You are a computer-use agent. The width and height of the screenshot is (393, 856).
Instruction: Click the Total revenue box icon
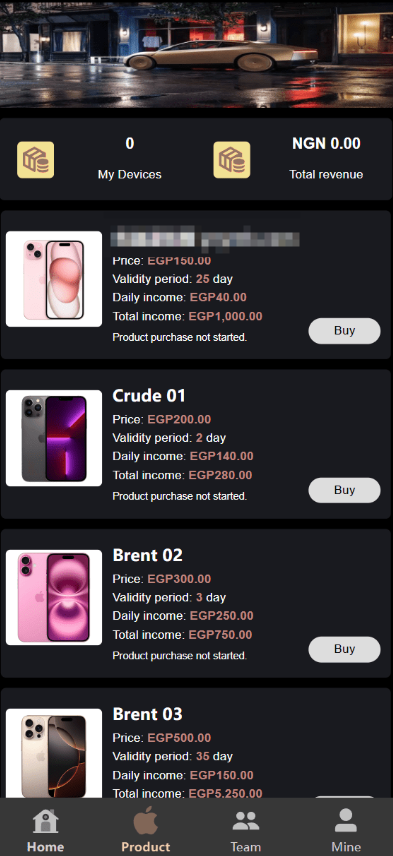[x=231, y=160]
